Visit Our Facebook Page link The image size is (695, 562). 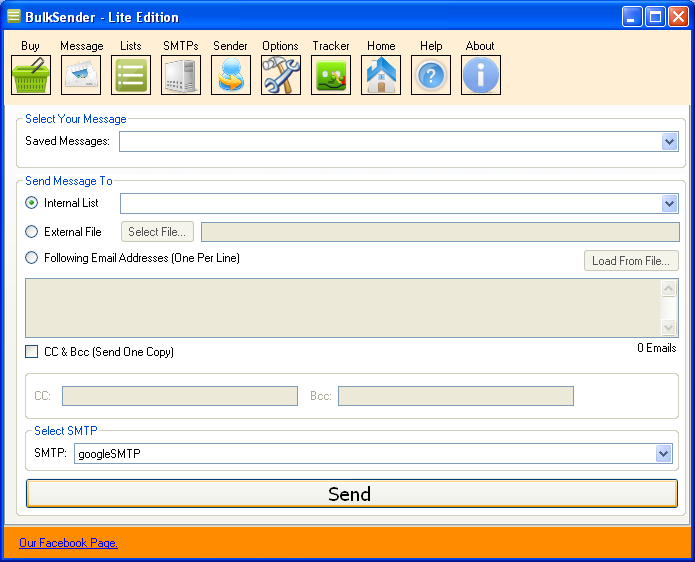[x=68, y=543]
